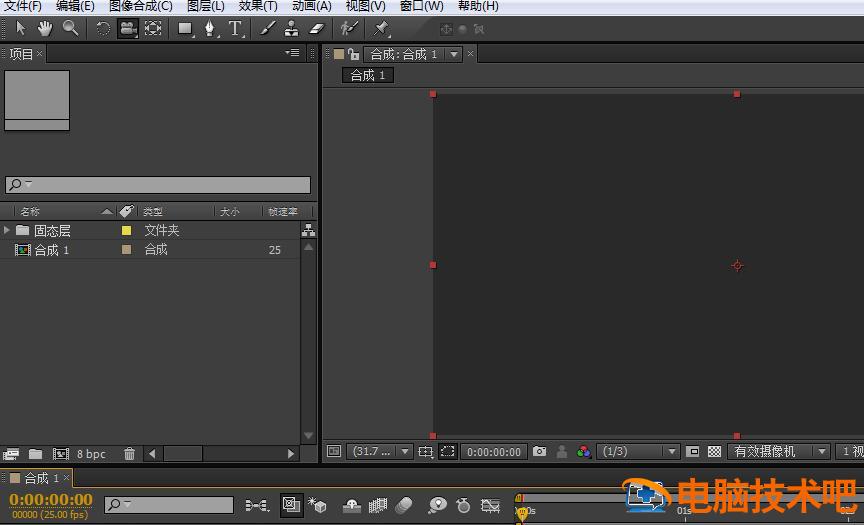Click the tan label swatch for 合成 1
864x525 pixels.
[x=126, y=250]
